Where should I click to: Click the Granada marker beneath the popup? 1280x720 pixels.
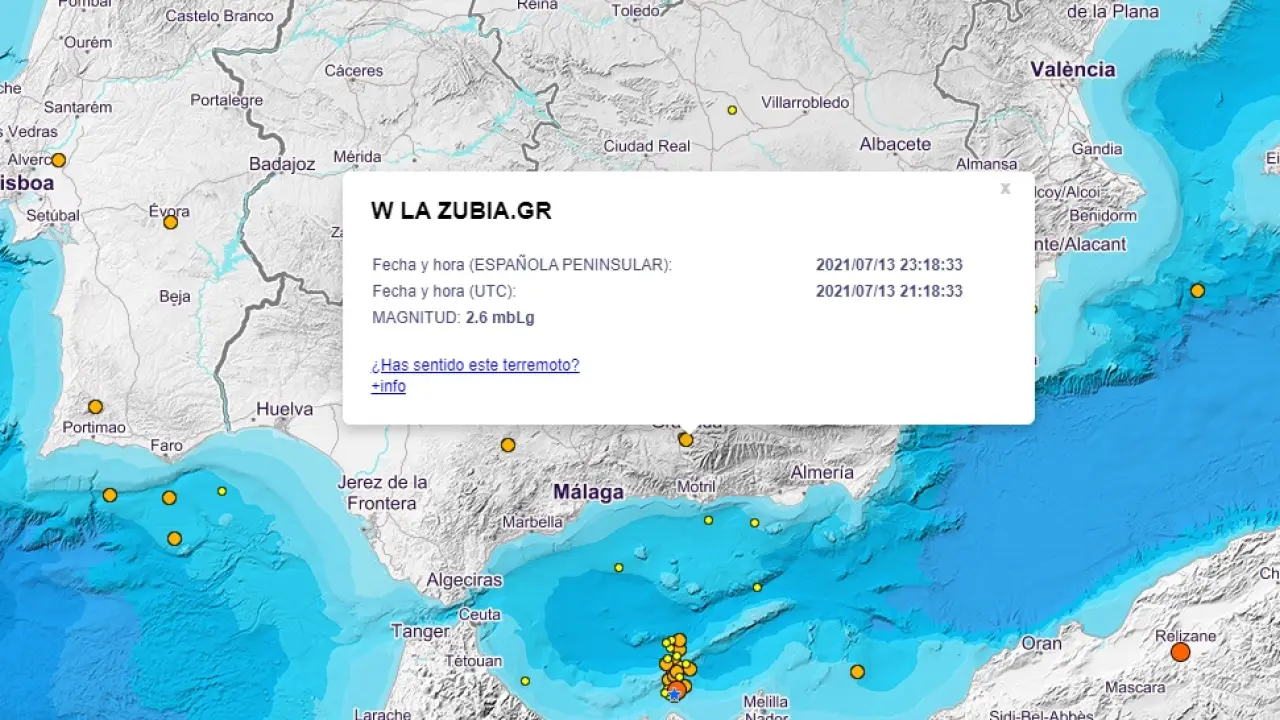pyautogui.click(x=686, y=439)
